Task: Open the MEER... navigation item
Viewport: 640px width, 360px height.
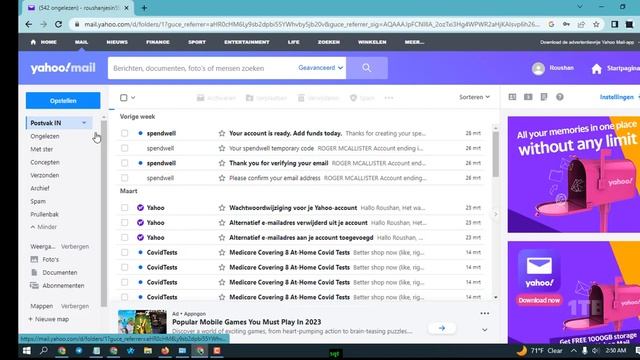Action: 414,42
